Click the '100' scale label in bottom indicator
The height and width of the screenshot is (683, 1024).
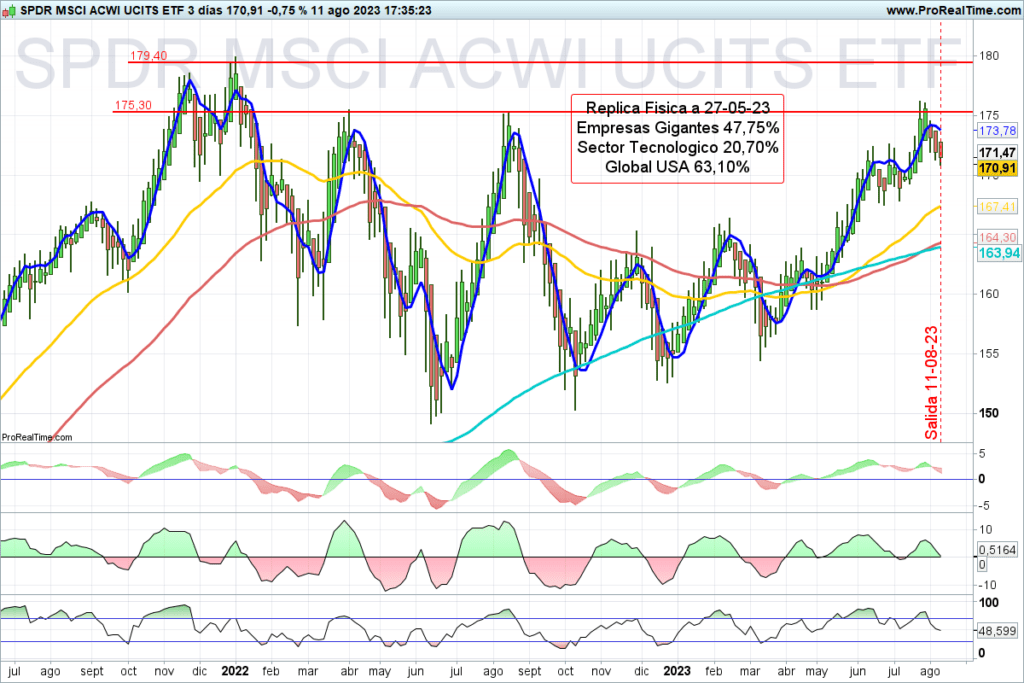coord(989,602)
